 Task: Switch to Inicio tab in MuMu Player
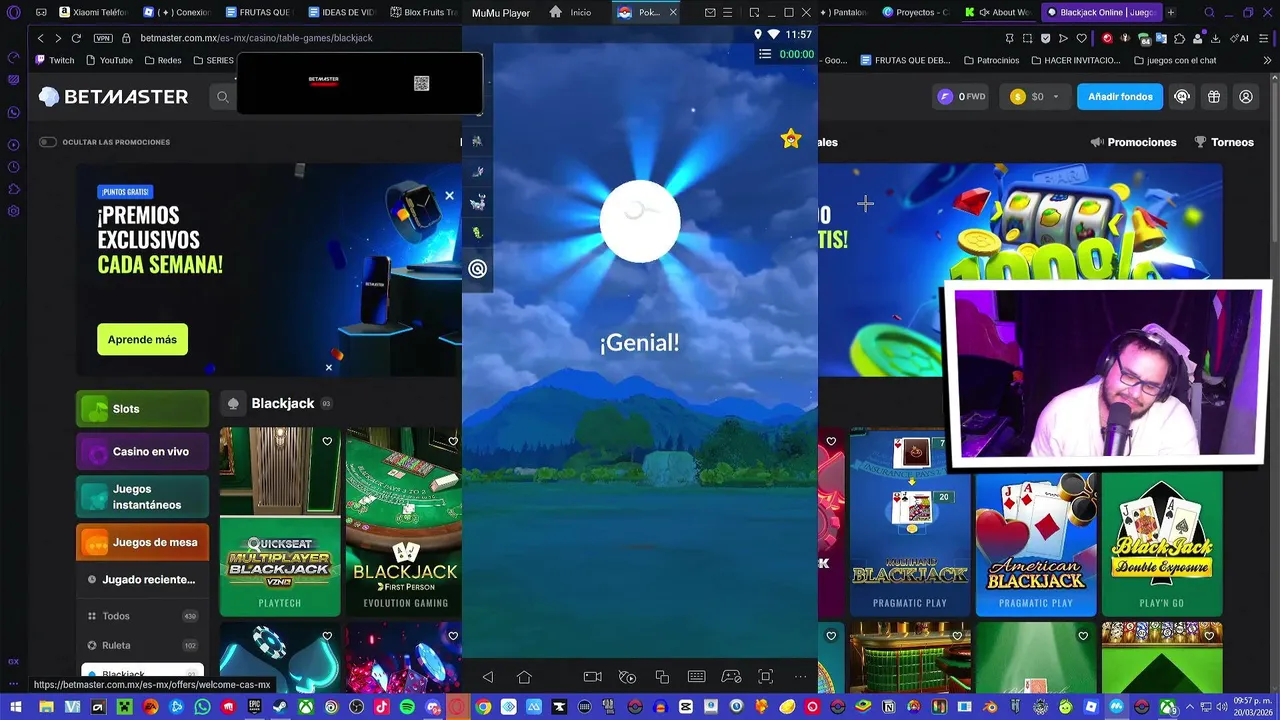pyautogui.click(x=571, y=12)
